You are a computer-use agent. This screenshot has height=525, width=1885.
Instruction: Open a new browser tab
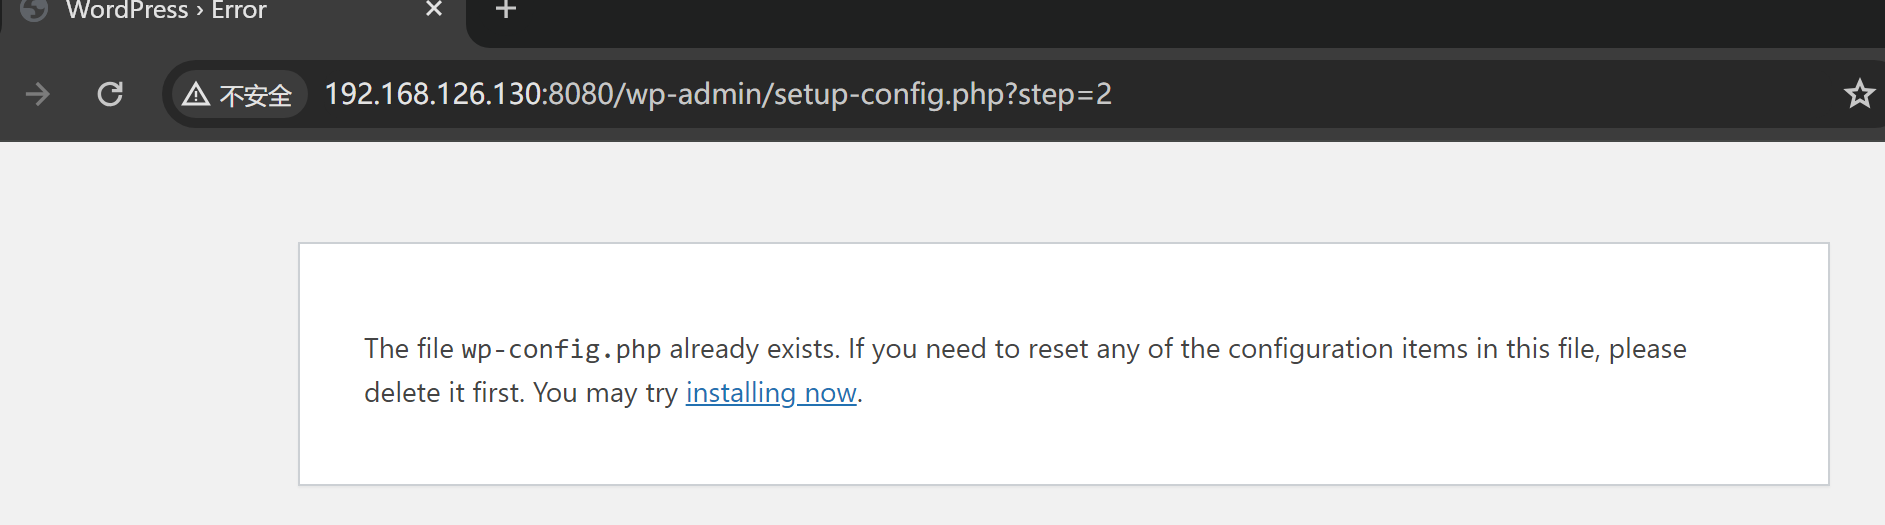(x=506, y=10)
